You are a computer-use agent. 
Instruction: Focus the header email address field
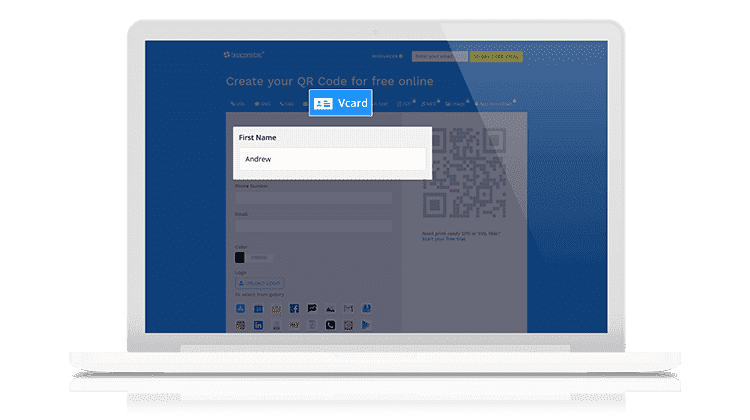(x=440, y=56)
